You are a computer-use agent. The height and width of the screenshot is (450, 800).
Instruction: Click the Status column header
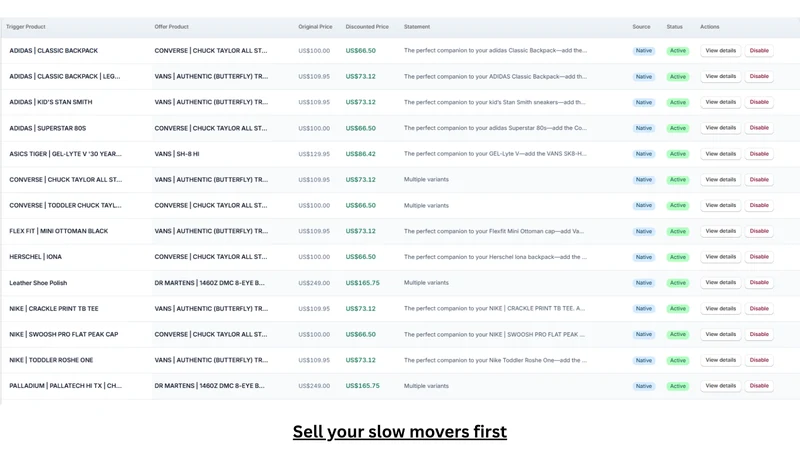click(674, 27)
